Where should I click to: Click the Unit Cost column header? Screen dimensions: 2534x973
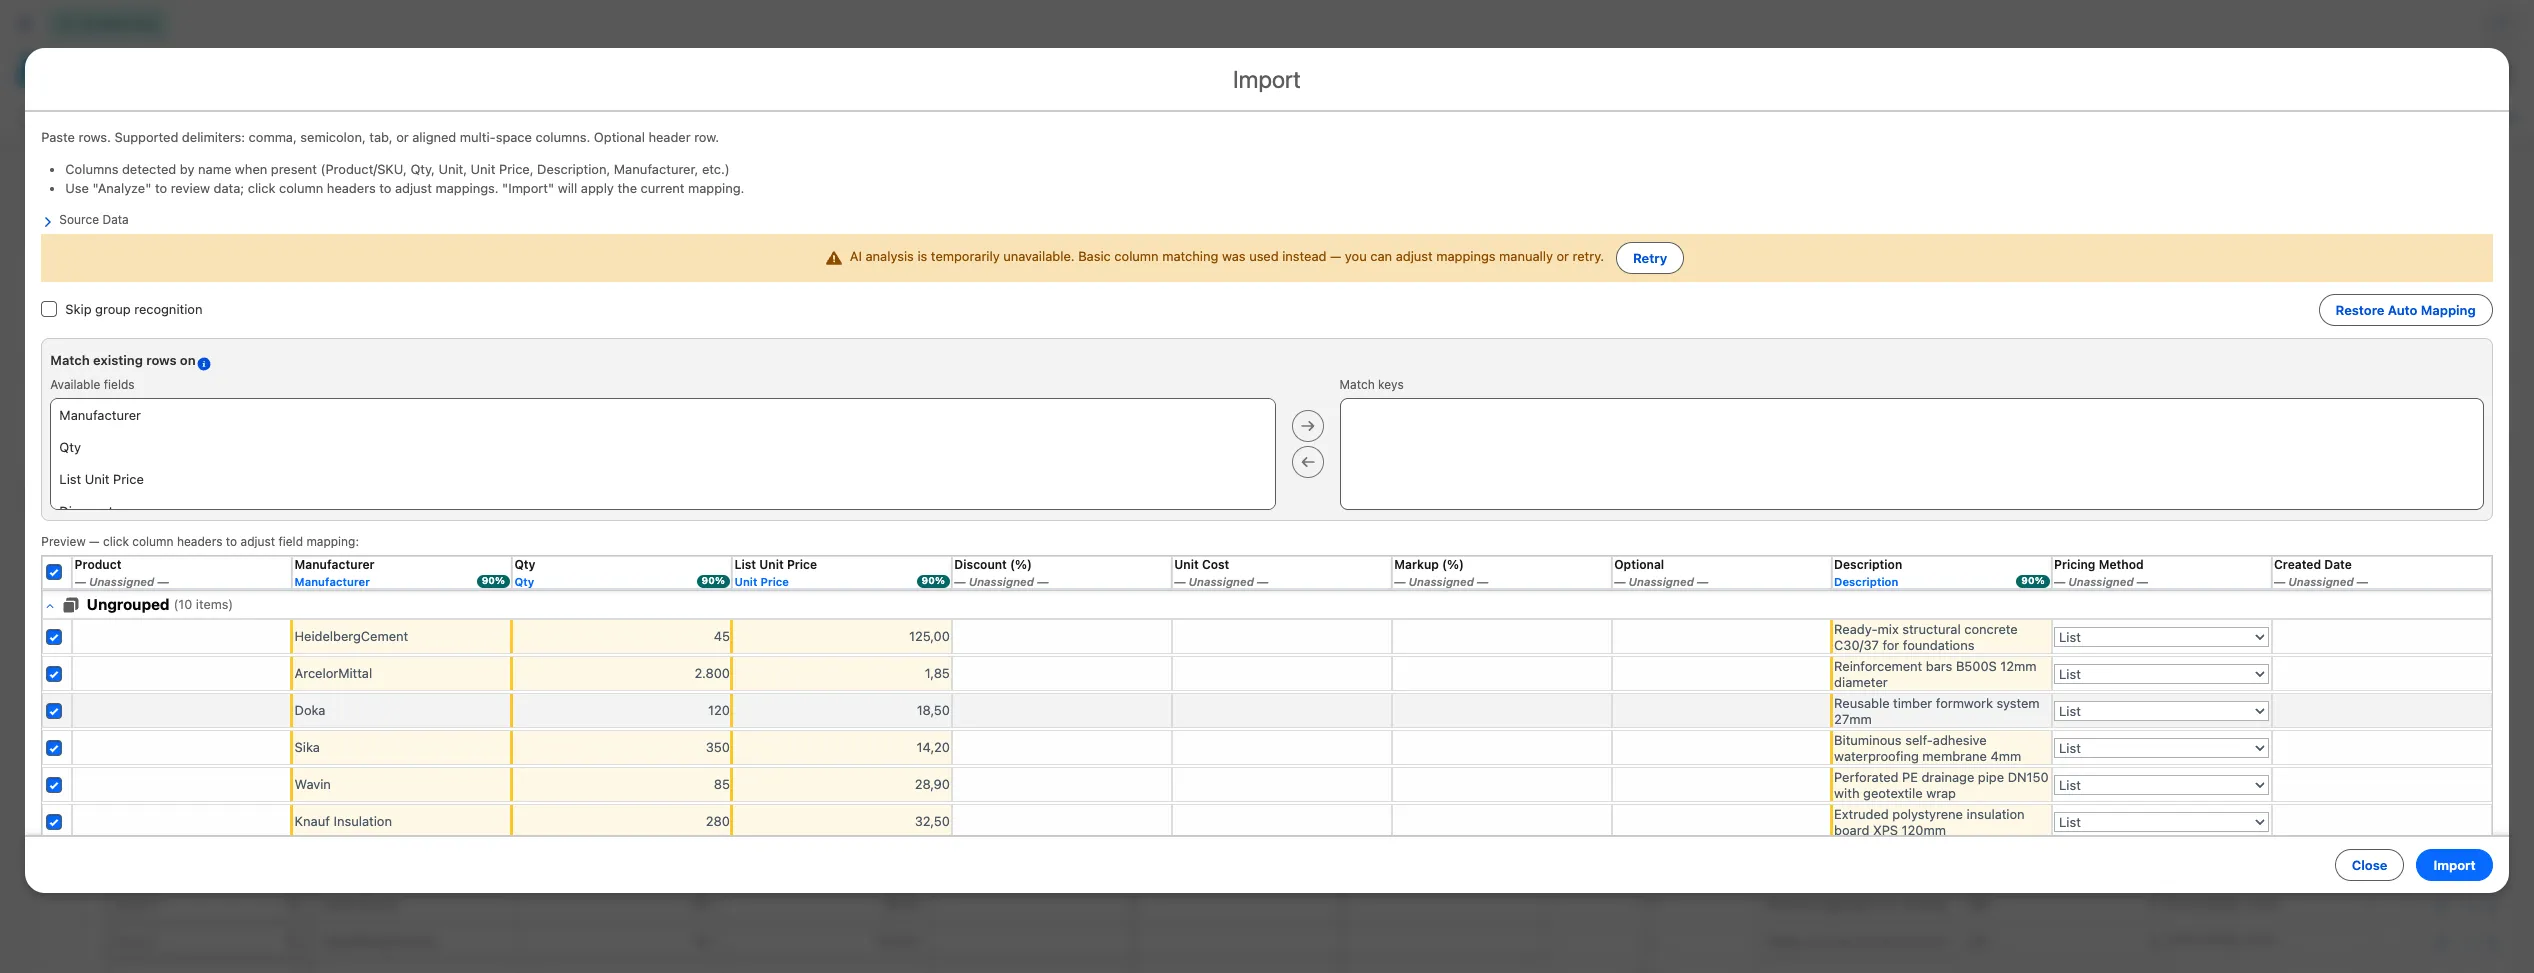(x=1281, y=573)
